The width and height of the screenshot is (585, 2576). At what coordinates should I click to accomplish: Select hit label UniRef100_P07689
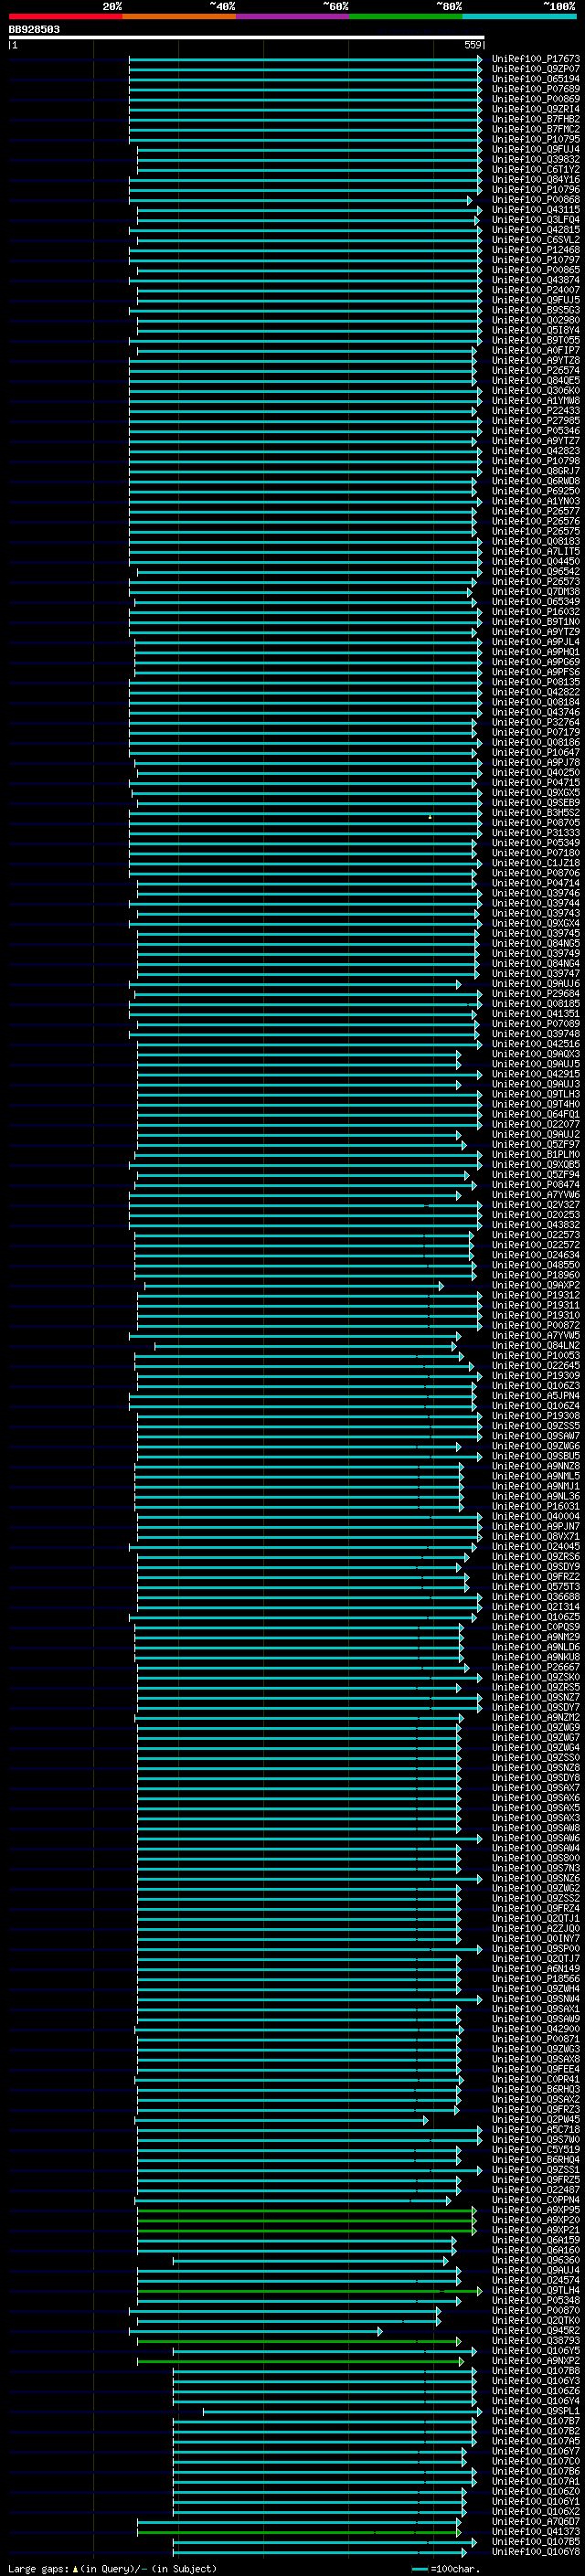pyautogui.click(x=536, y=89)
